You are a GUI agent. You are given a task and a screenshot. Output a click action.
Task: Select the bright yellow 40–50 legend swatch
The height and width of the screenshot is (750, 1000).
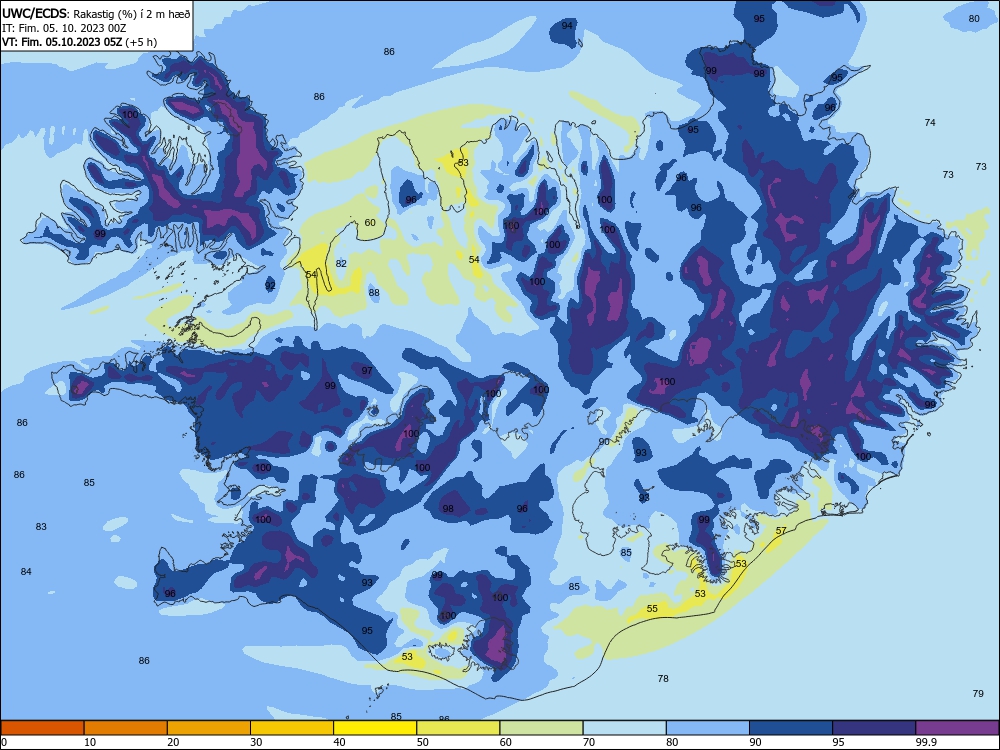click(x=375, y=728)
